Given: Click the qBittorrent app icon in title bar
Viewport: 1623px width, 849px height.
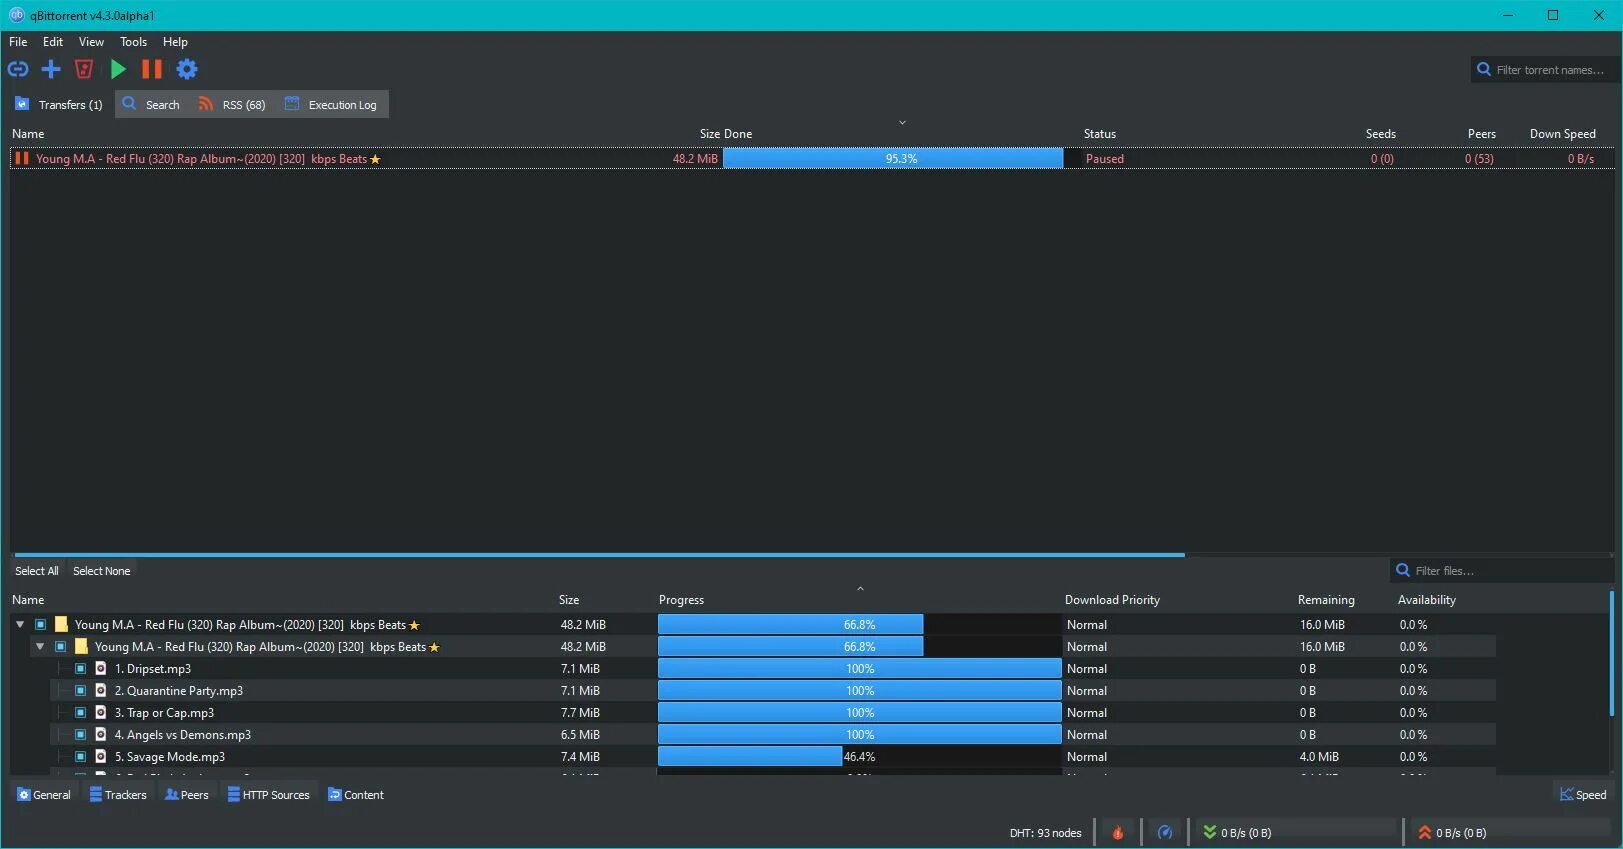Looking at the screenshot, I should coord(16,15).
